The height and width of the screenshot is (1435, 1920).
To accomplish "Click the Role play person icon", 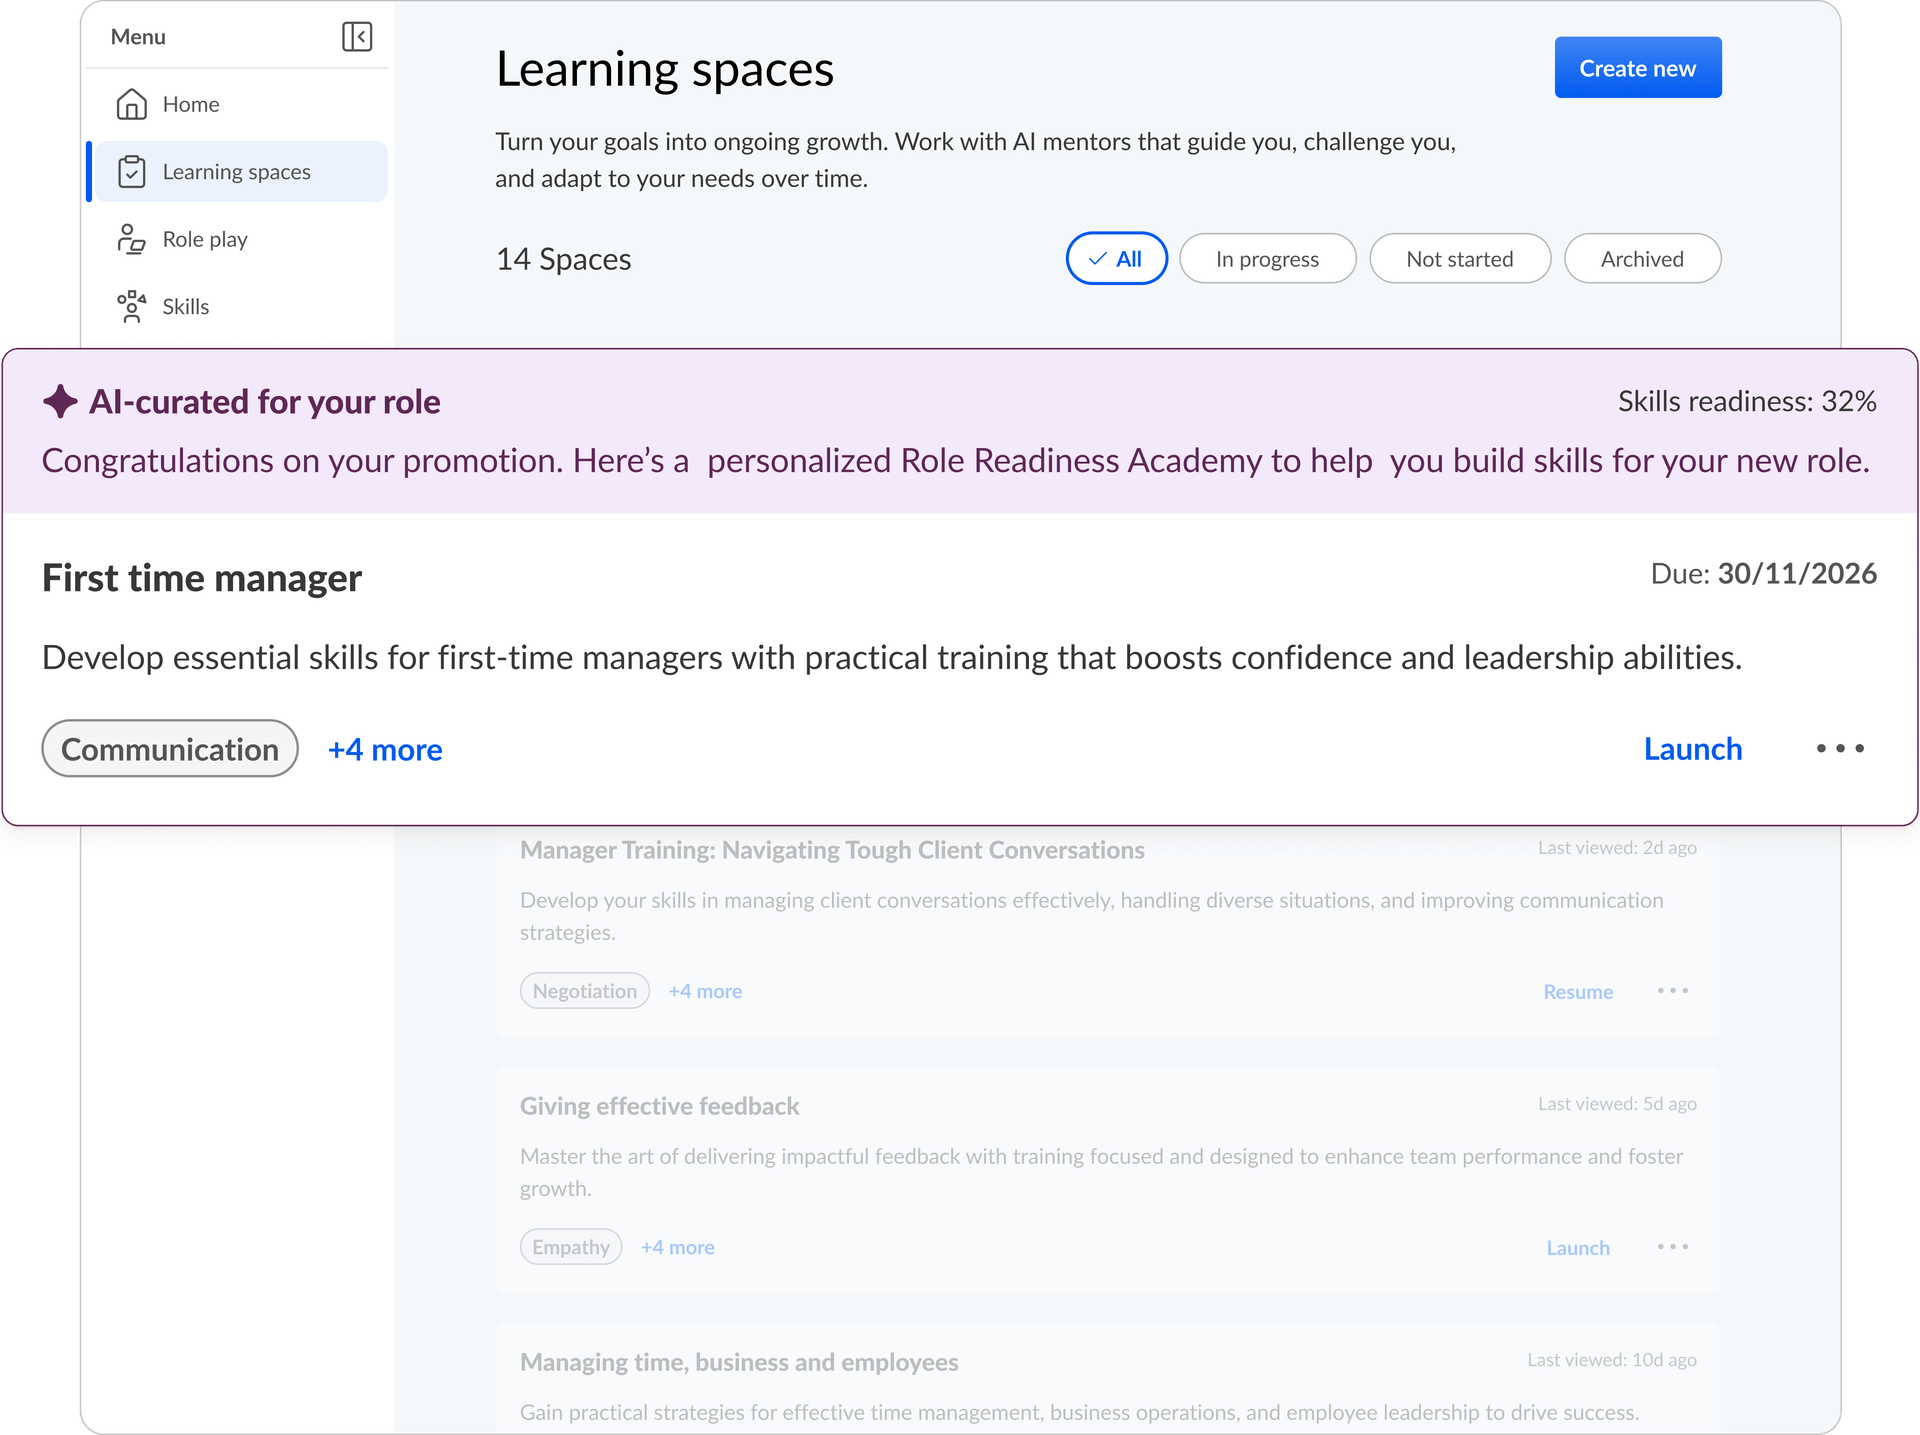I will 132,239.
